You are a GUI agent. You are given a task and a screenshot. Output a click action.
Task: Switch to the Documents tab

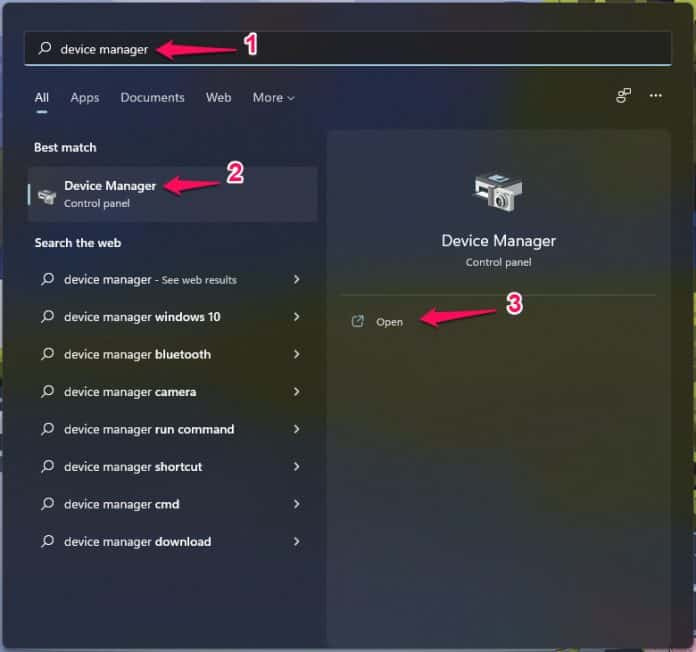tap(152, 98)
